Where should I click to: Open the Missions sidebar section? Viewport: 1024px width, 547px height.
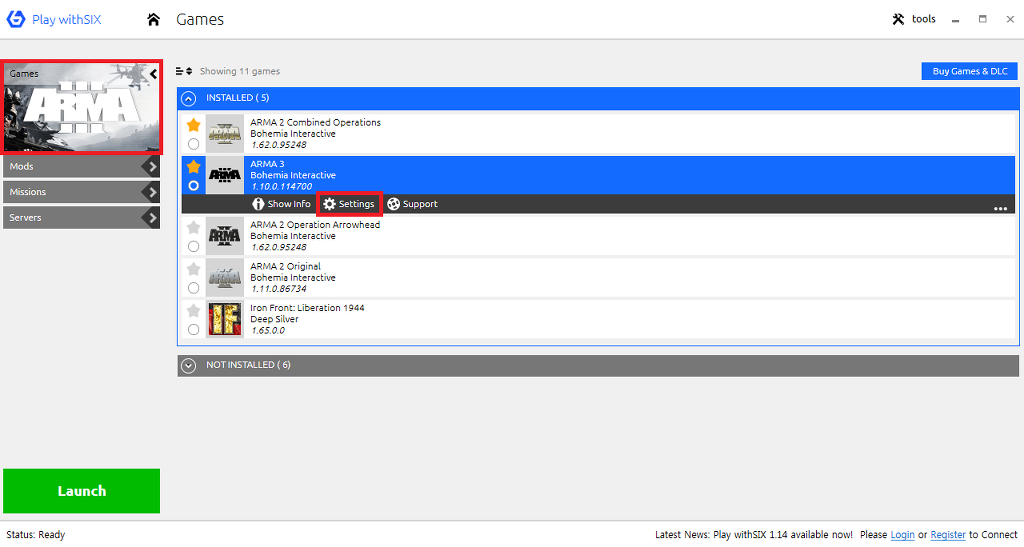[82, 192]
